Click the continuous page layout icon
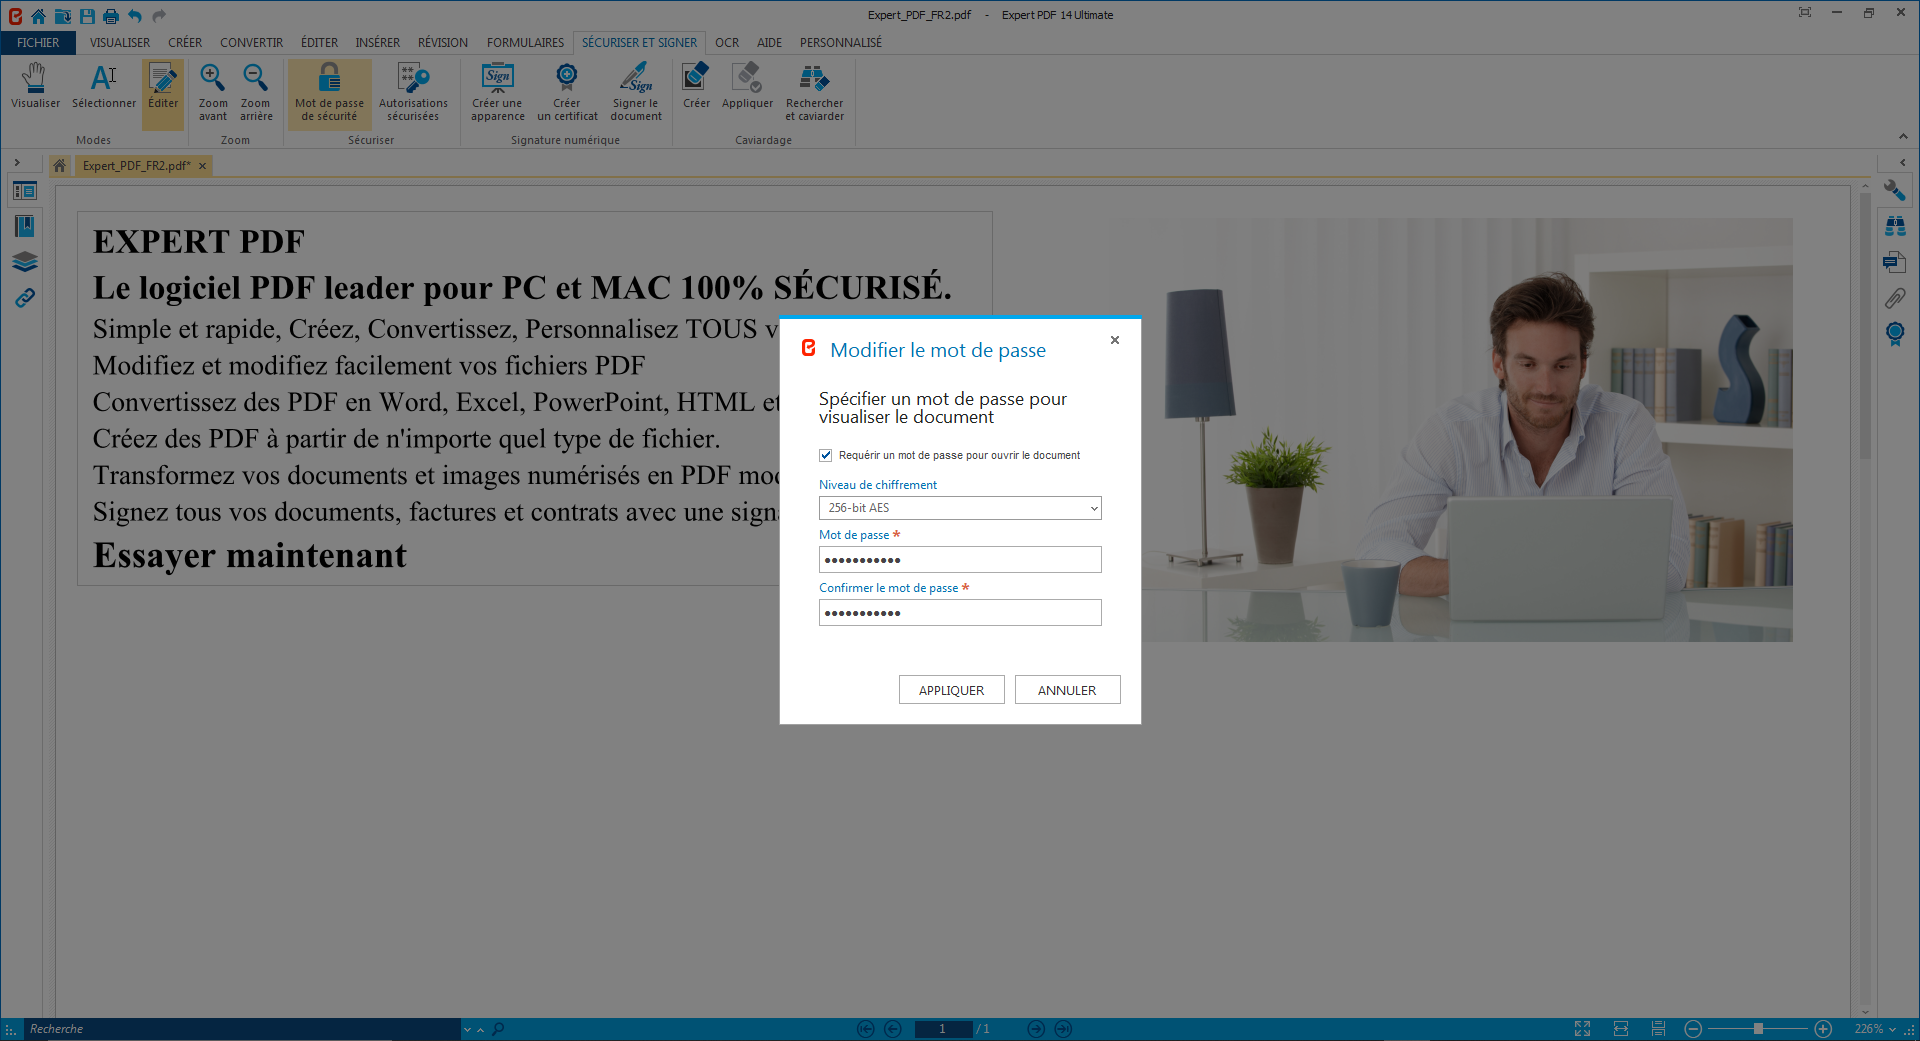Viewport: 1920px width, 1041px height. pyautogui.click(x=1658, y=1029)
